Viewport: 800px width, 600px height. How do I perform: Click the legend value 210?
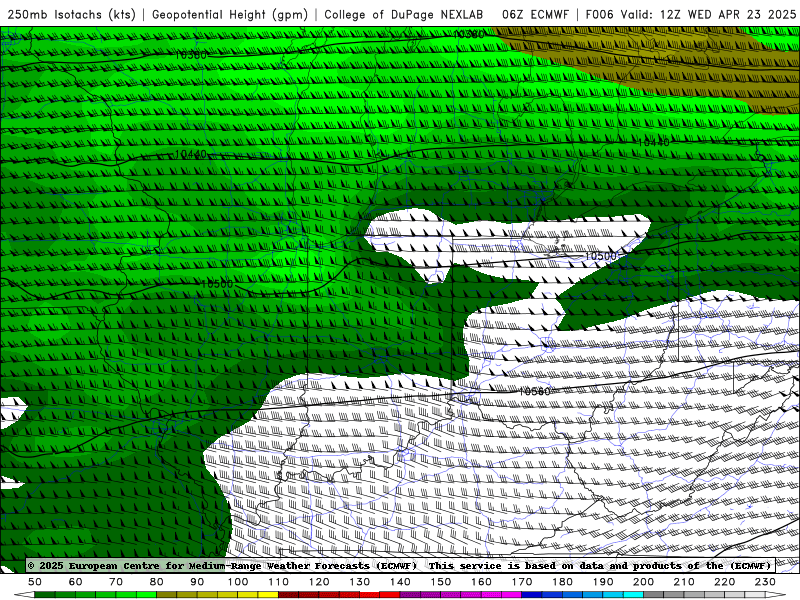point(684,582)
